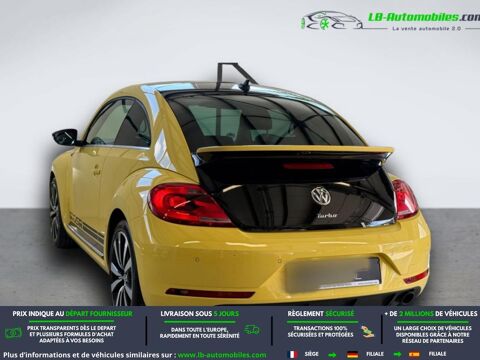Click the French flag icon
Screen dimensions: 480x360
click(x=293, y=354)
